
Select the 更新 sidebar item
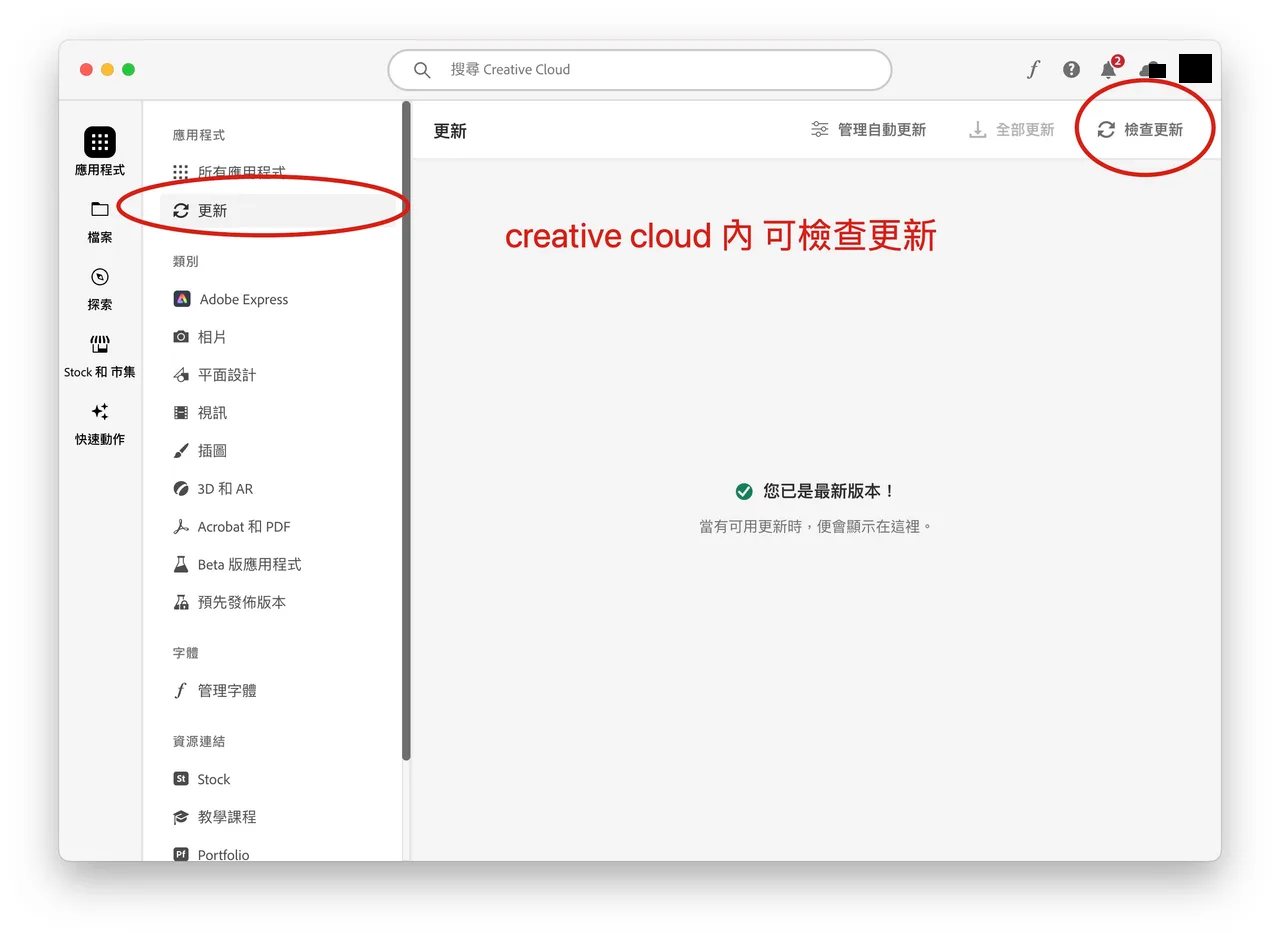[282, 210]
